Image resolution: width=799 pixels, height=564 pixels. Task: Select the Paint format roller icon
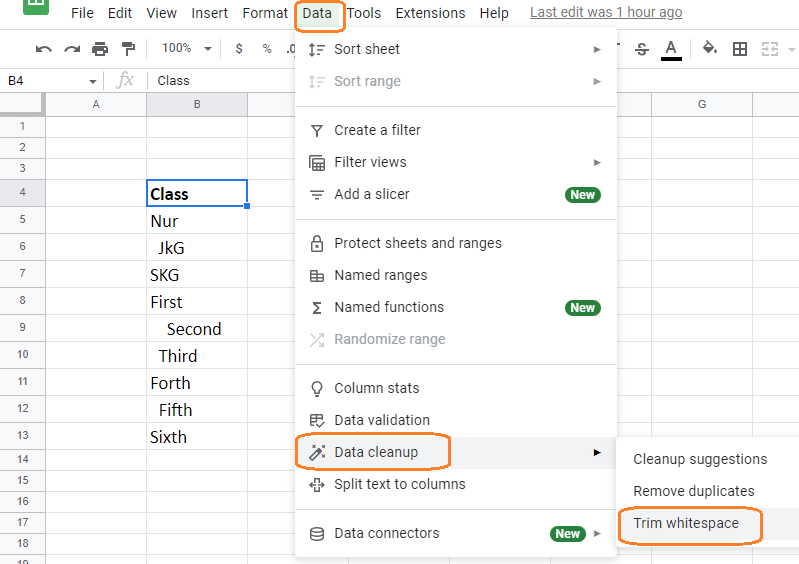point(128,49)
